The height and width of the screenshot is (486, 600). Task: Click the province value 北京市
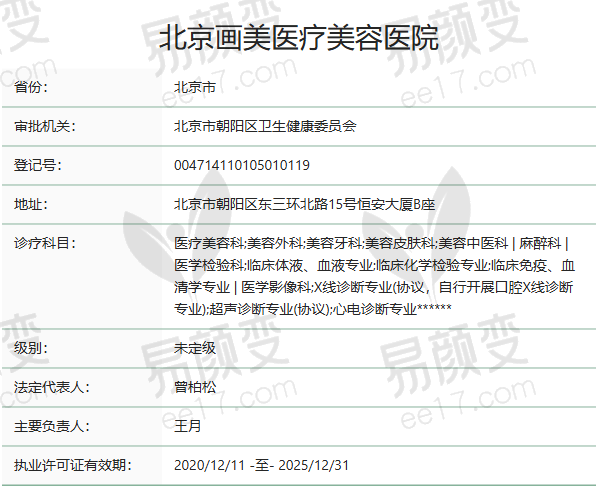click(195, 87)
